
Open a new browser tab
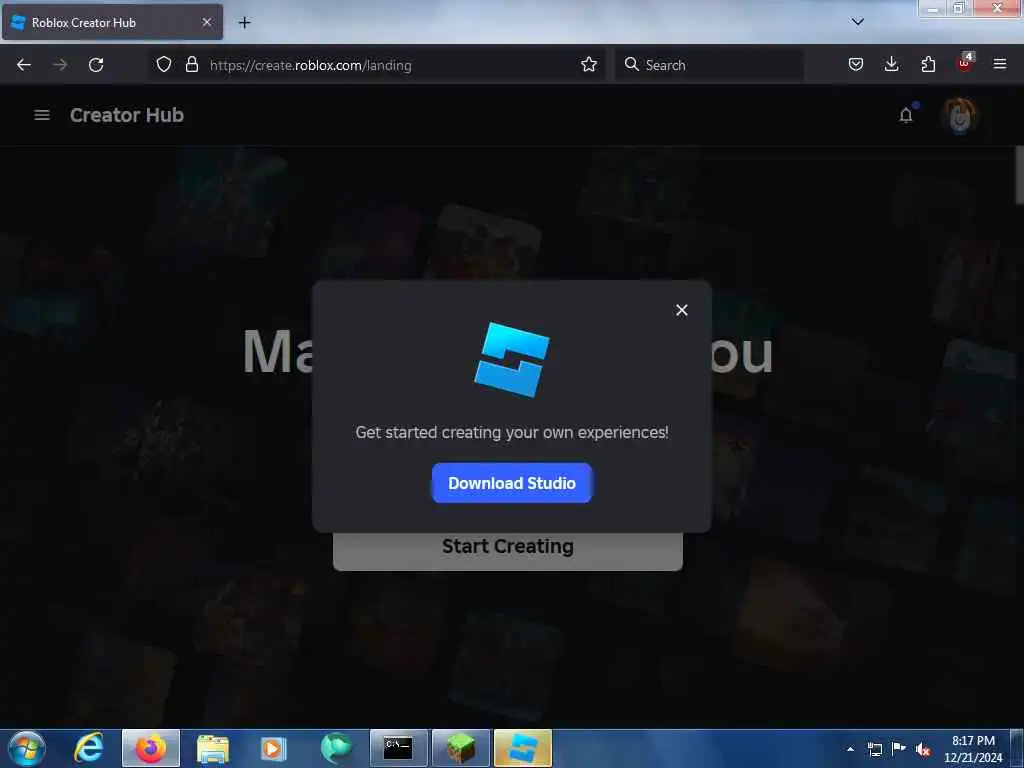point(244,23)
